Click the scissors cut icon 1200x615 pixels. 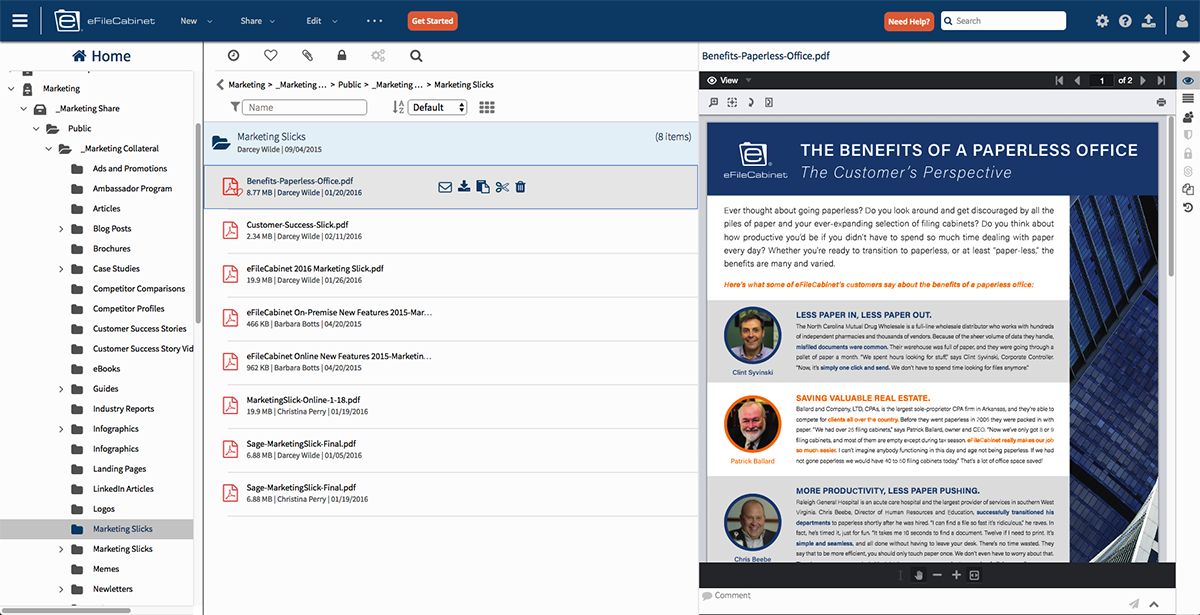pos(502,187)
